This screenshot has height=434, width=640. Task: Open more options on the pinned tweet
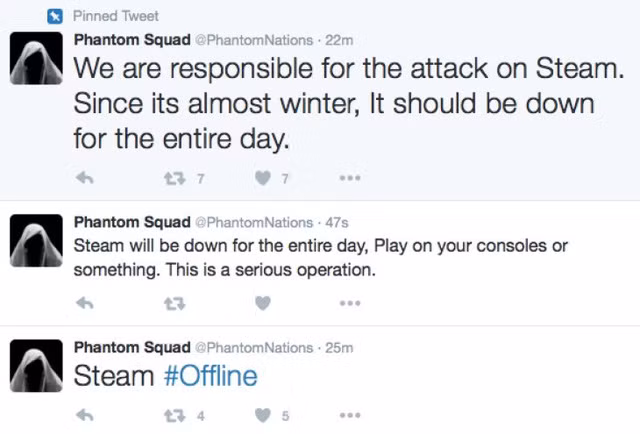pyautogui.click(x=349, y=178)
